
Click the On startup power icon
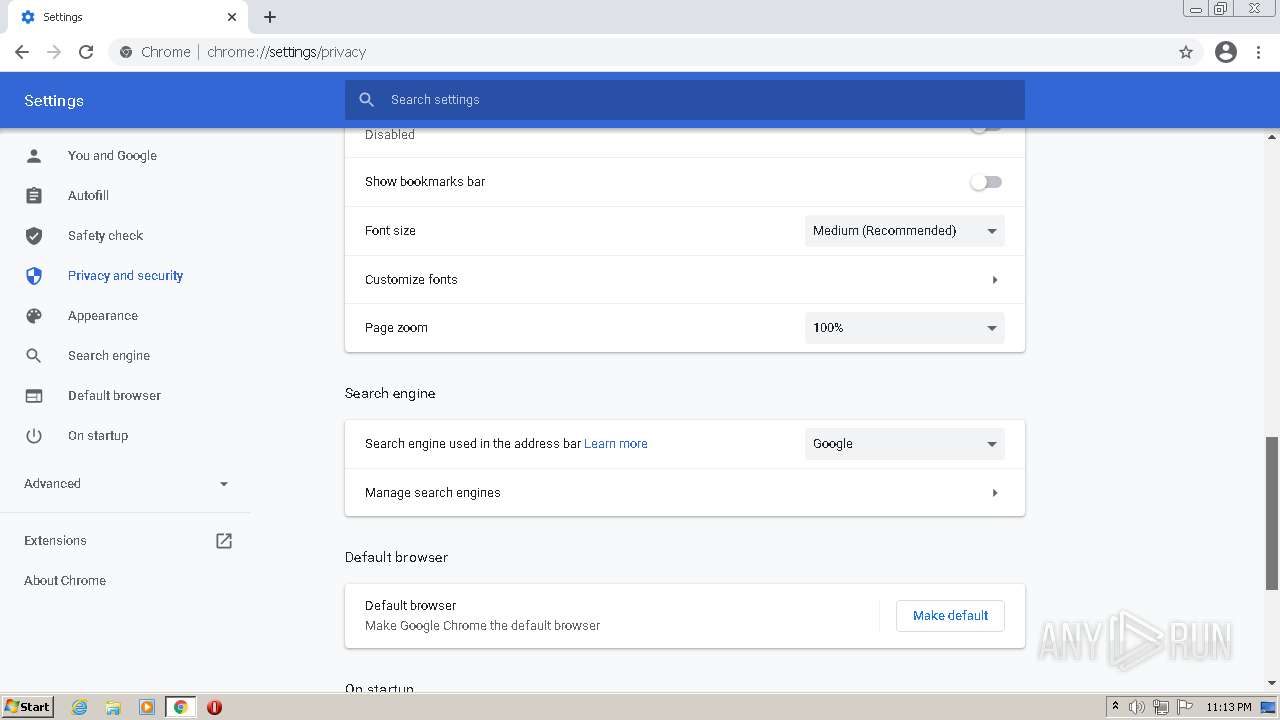pyautogui.click(x=34, y=435)
